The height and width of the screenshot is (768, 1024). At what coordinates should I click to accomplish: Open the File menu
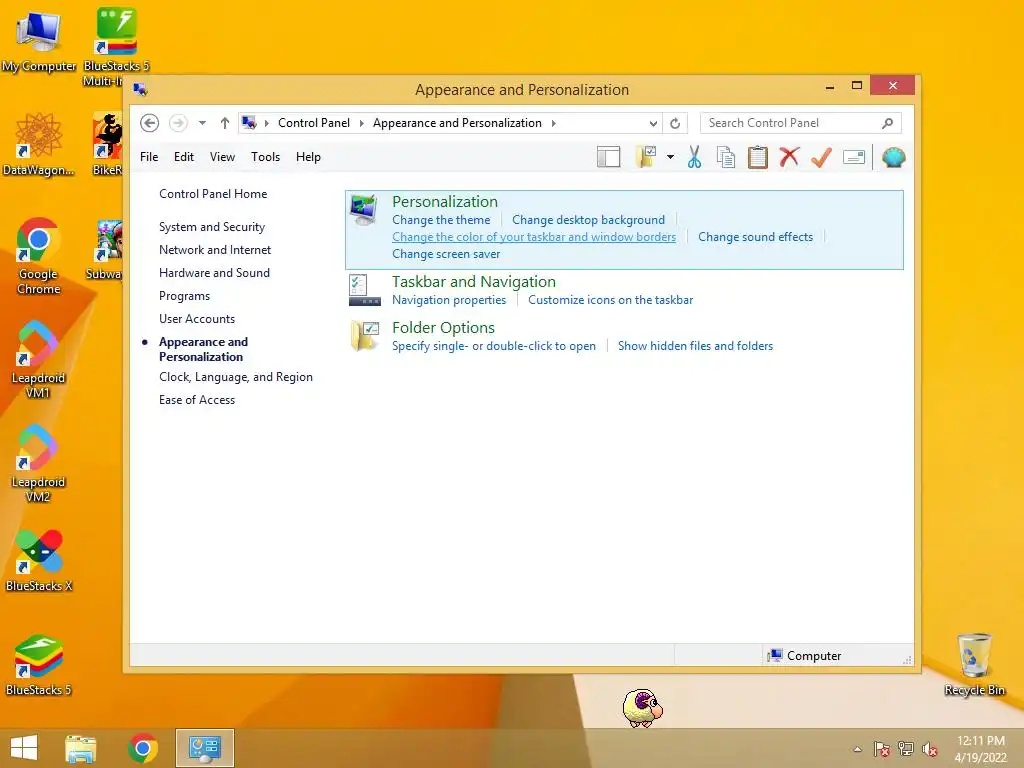pos(149,157)
